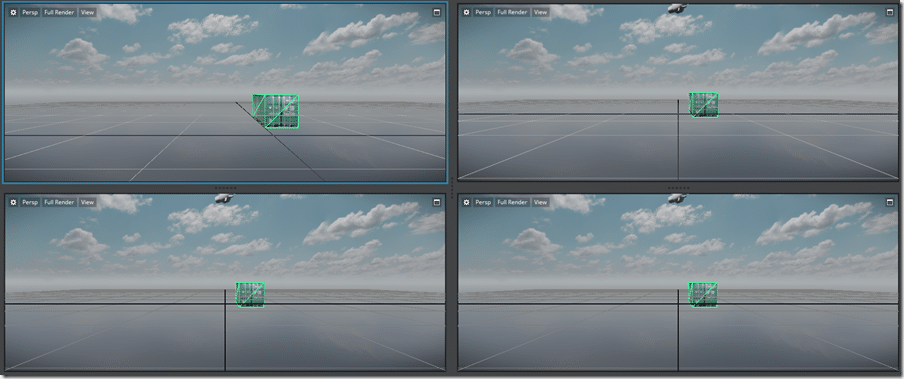Open Full Render menu in bottom-right viewport
The width and height of the screenshot is (904, 379).
(x=513, y=202)
